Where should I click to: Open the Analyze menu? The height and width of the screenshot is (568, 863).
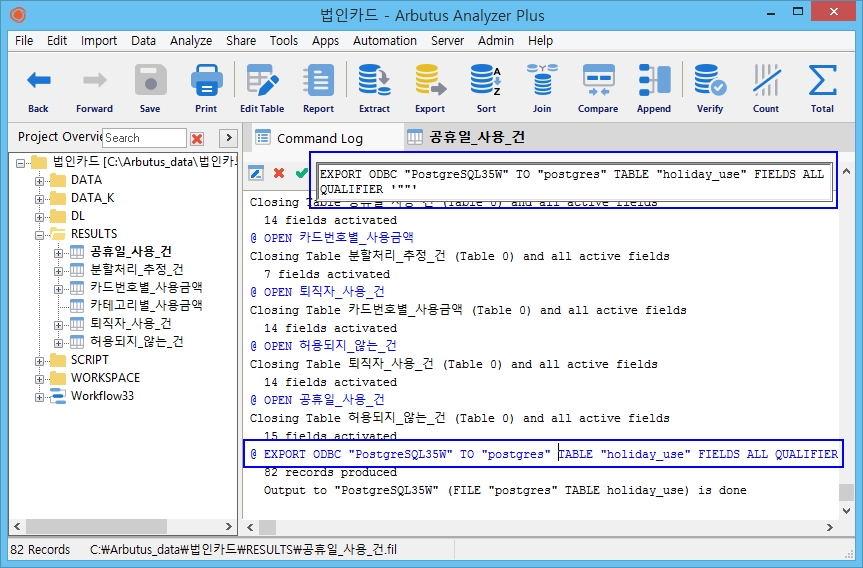coord(191,41)
